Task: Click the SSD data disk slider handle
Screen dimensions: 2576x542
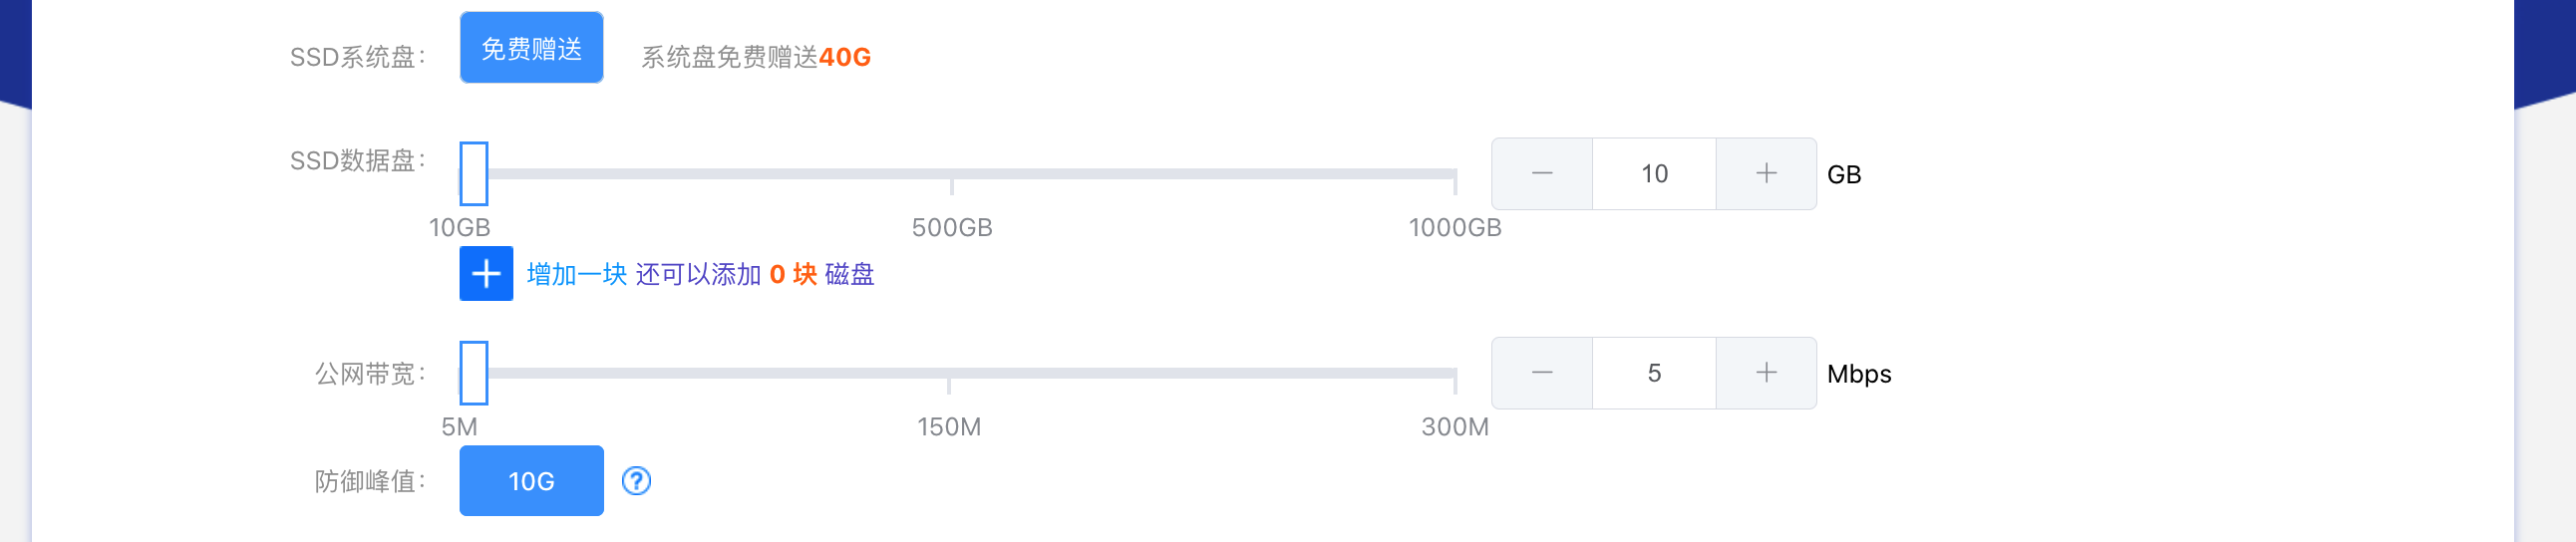Action: pos(474,173)
